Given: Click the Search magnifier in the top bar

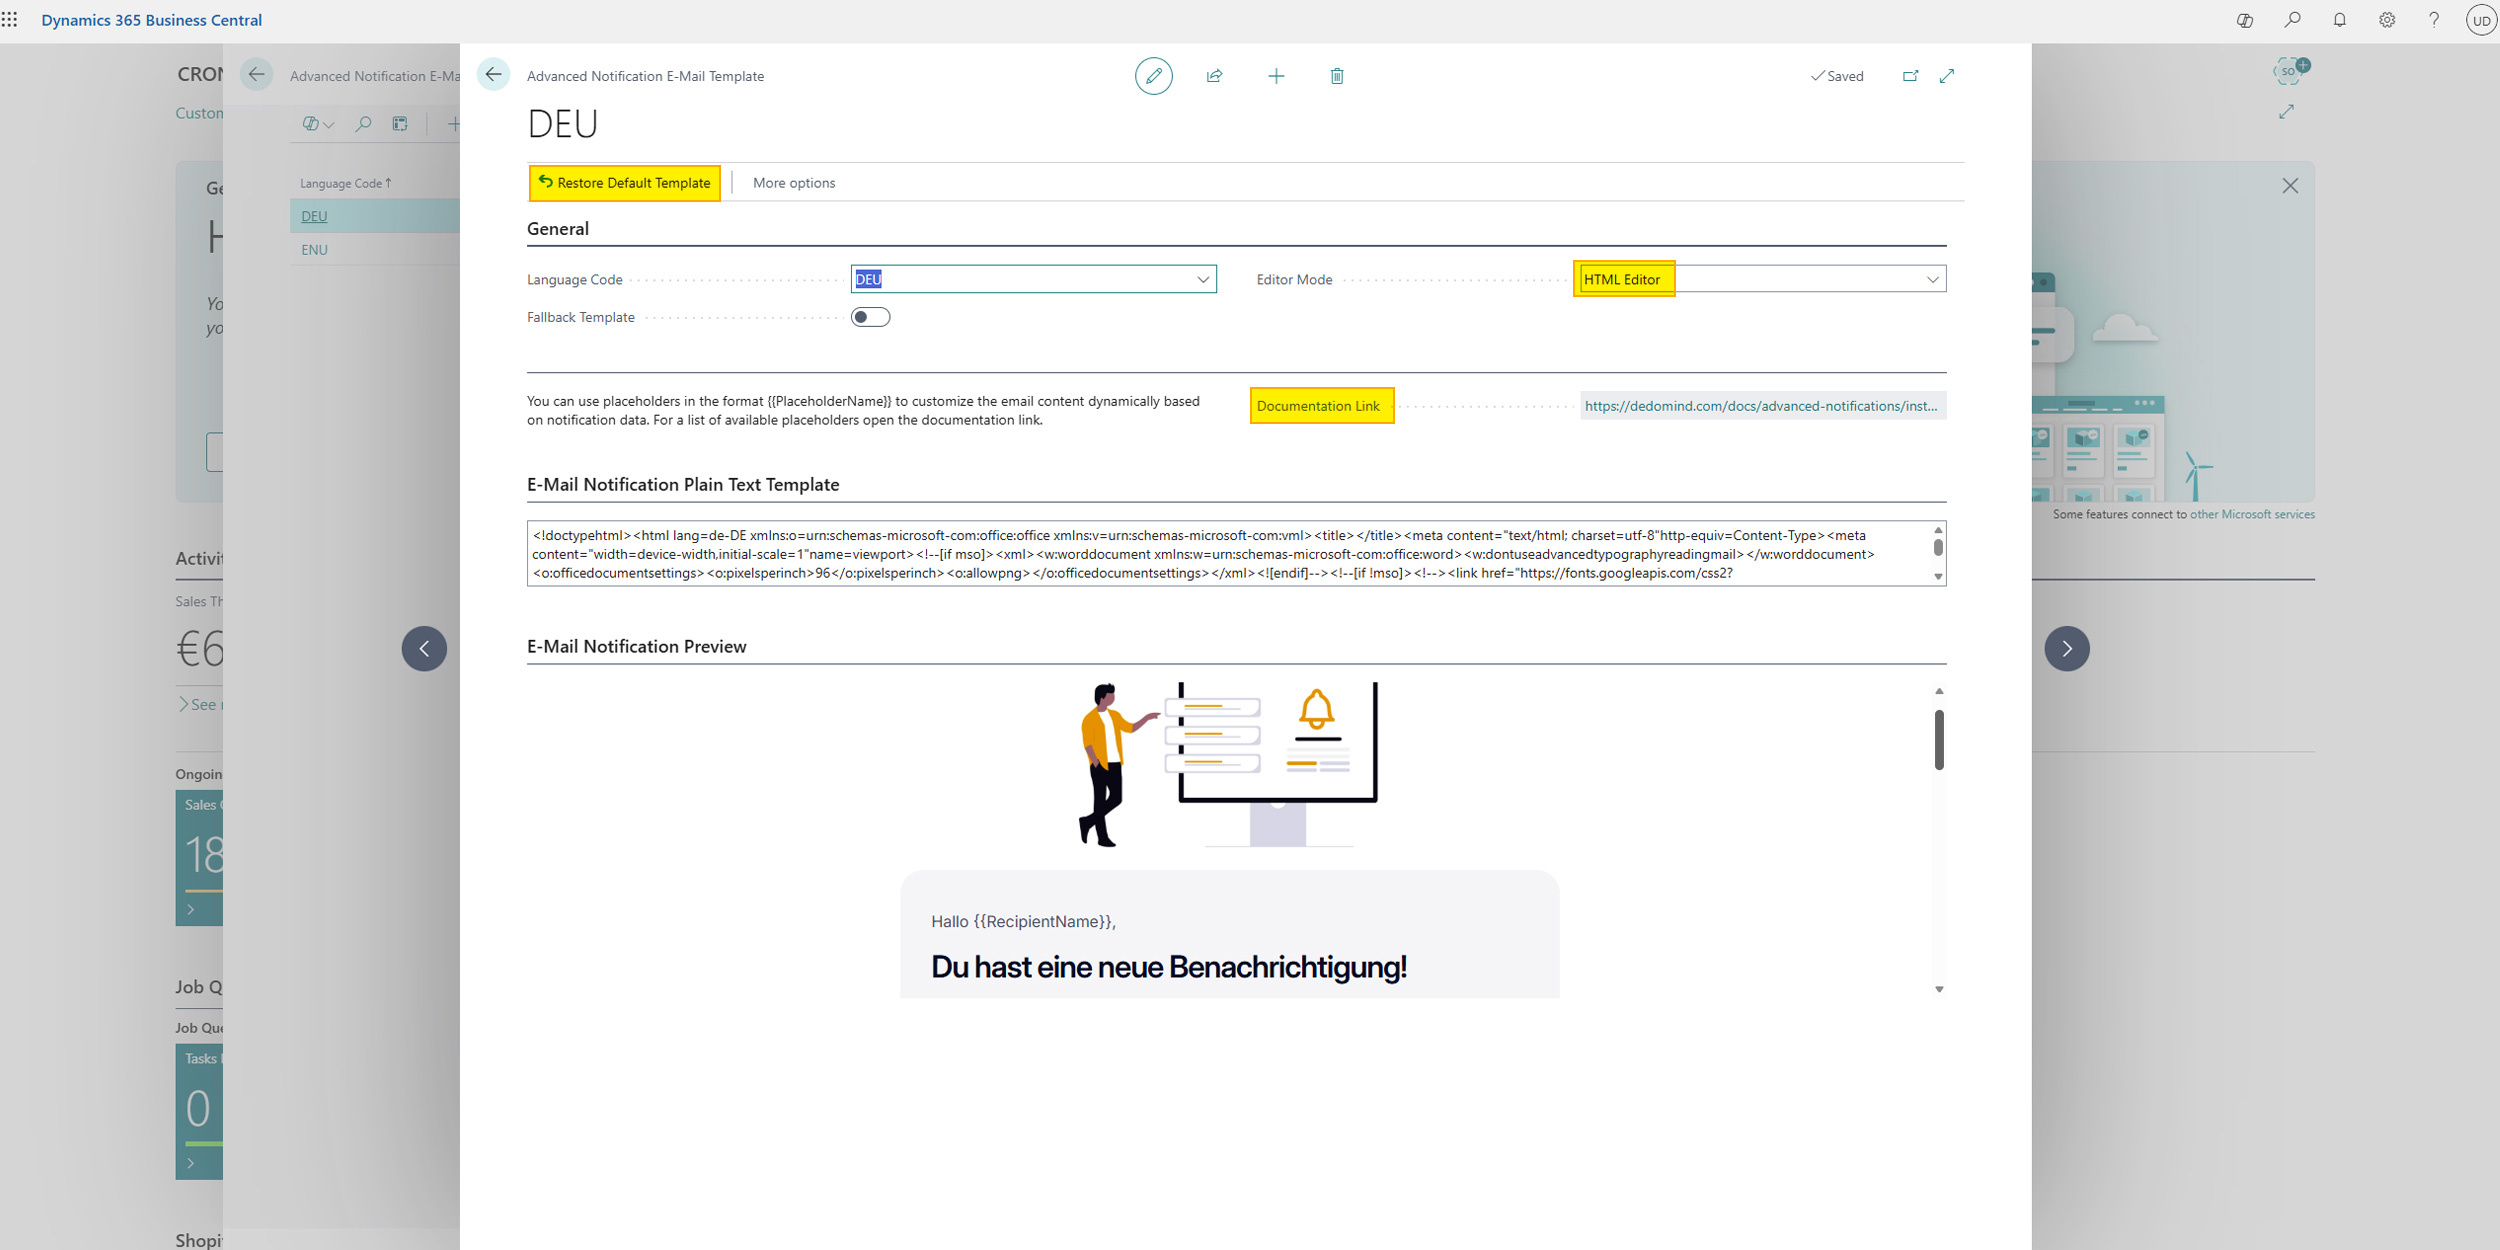Looking at the screenshot, I should tap(2292, 19).
